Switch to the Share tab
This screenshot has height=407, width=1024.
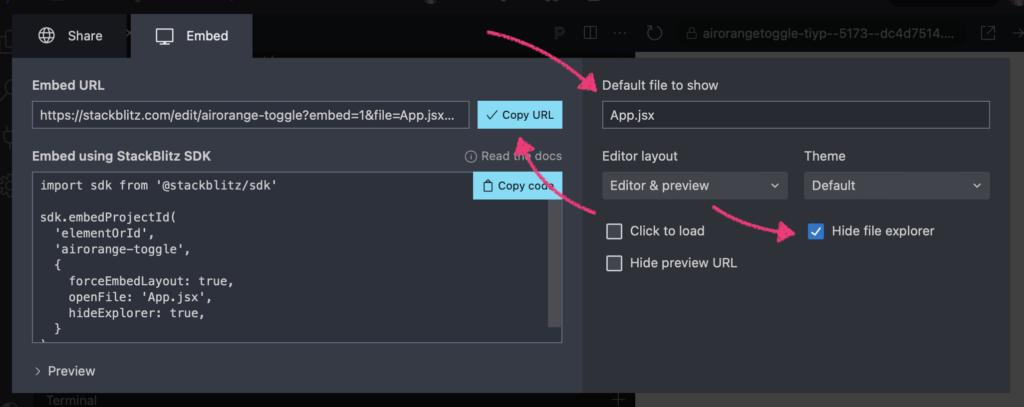(70, 36)
